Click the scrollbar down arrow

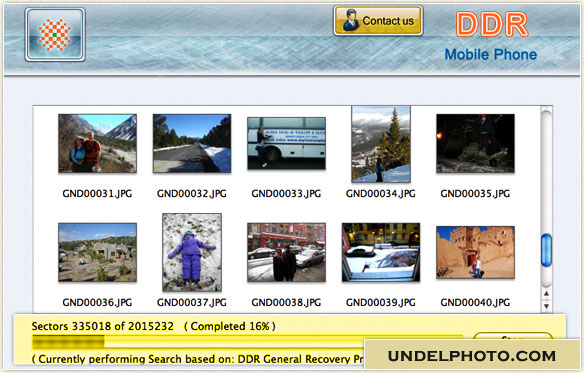[546, 306]
